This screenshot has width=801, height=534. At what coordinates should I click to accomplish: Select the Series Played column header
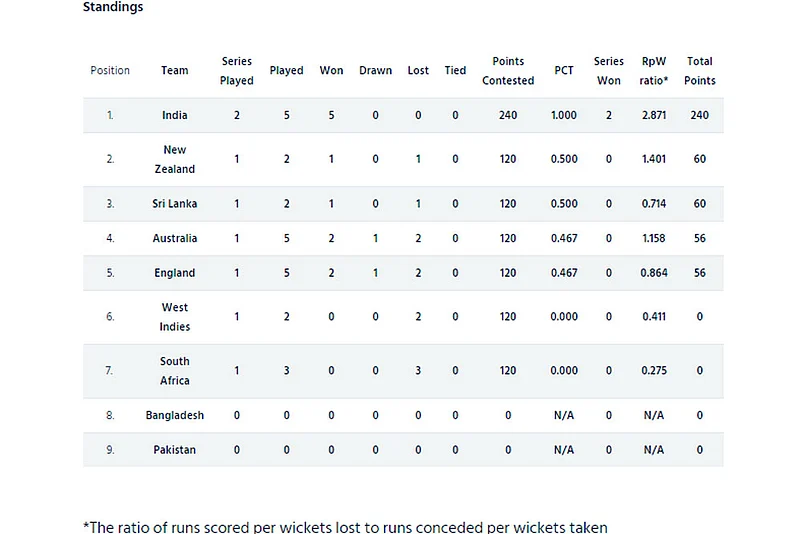pos(237,71)
